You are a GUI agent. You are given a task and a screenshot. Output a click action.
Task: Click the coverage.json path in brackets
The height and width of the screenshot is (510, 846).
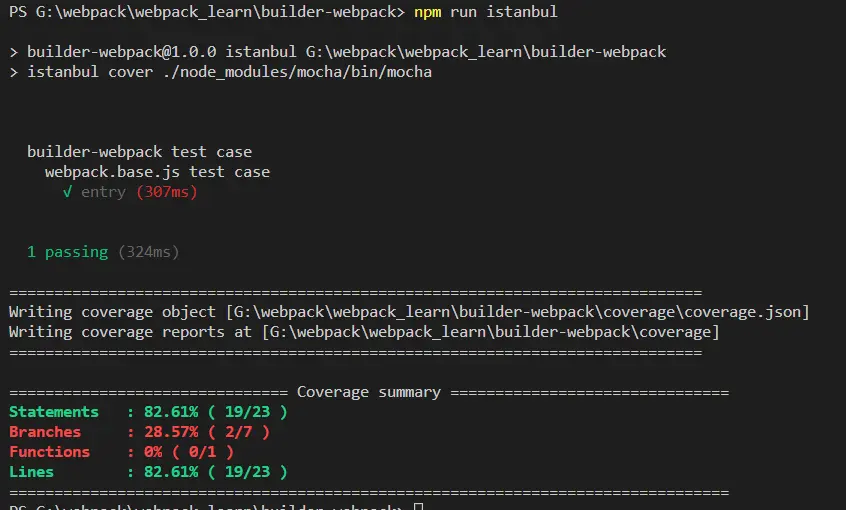point(517,311)
